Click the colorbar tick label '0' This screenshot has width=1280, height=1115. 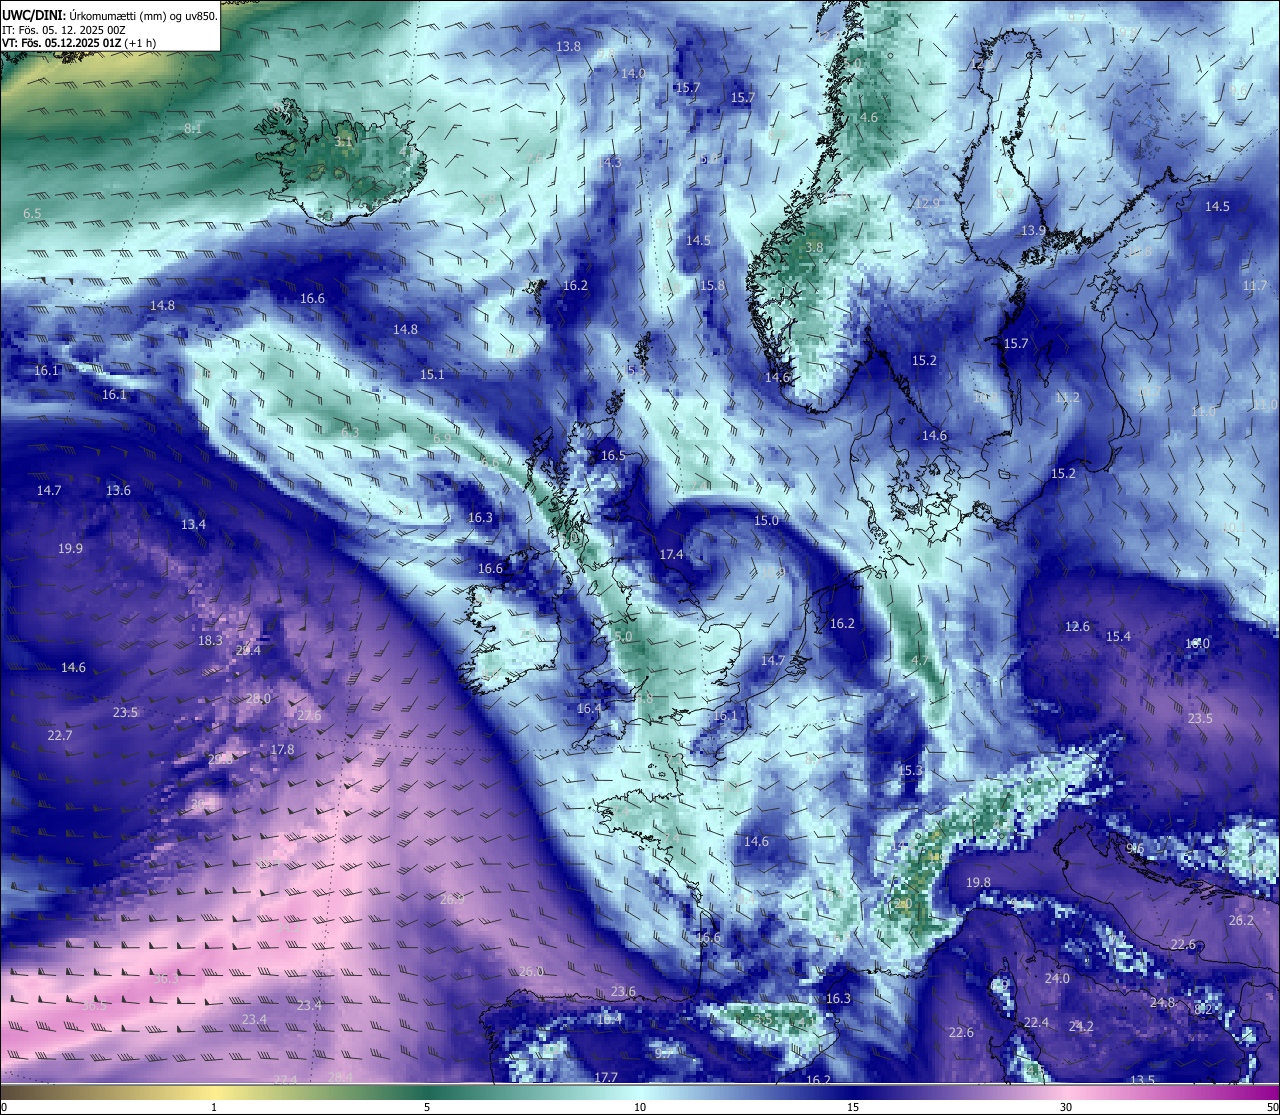(4, 1107)
